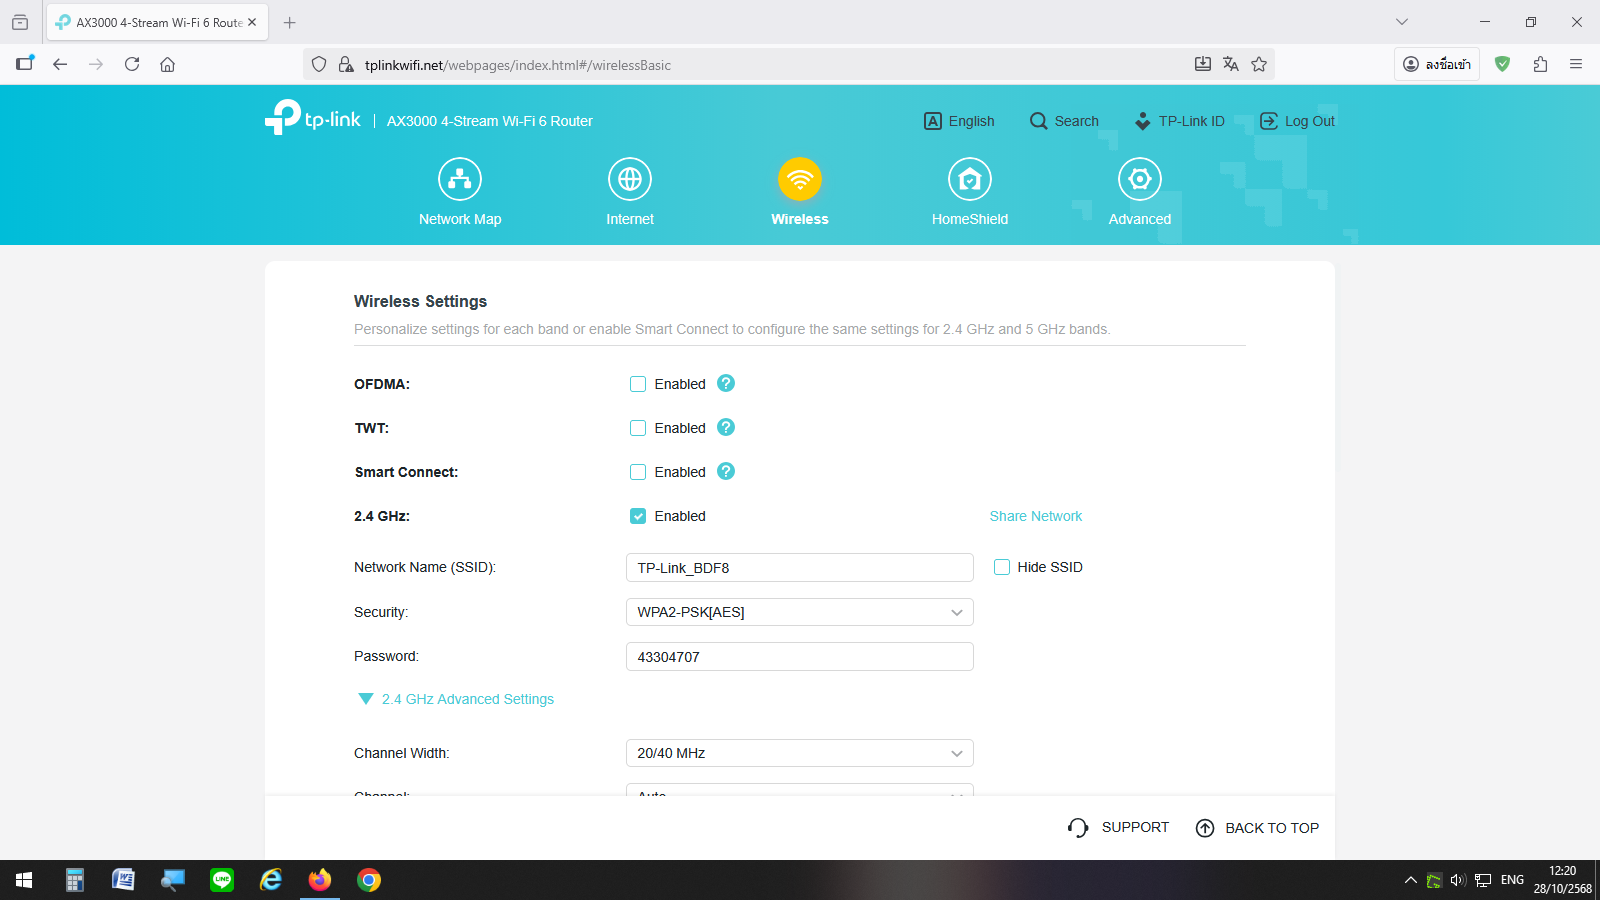Click the Share Network link

tap(1035, 516)
